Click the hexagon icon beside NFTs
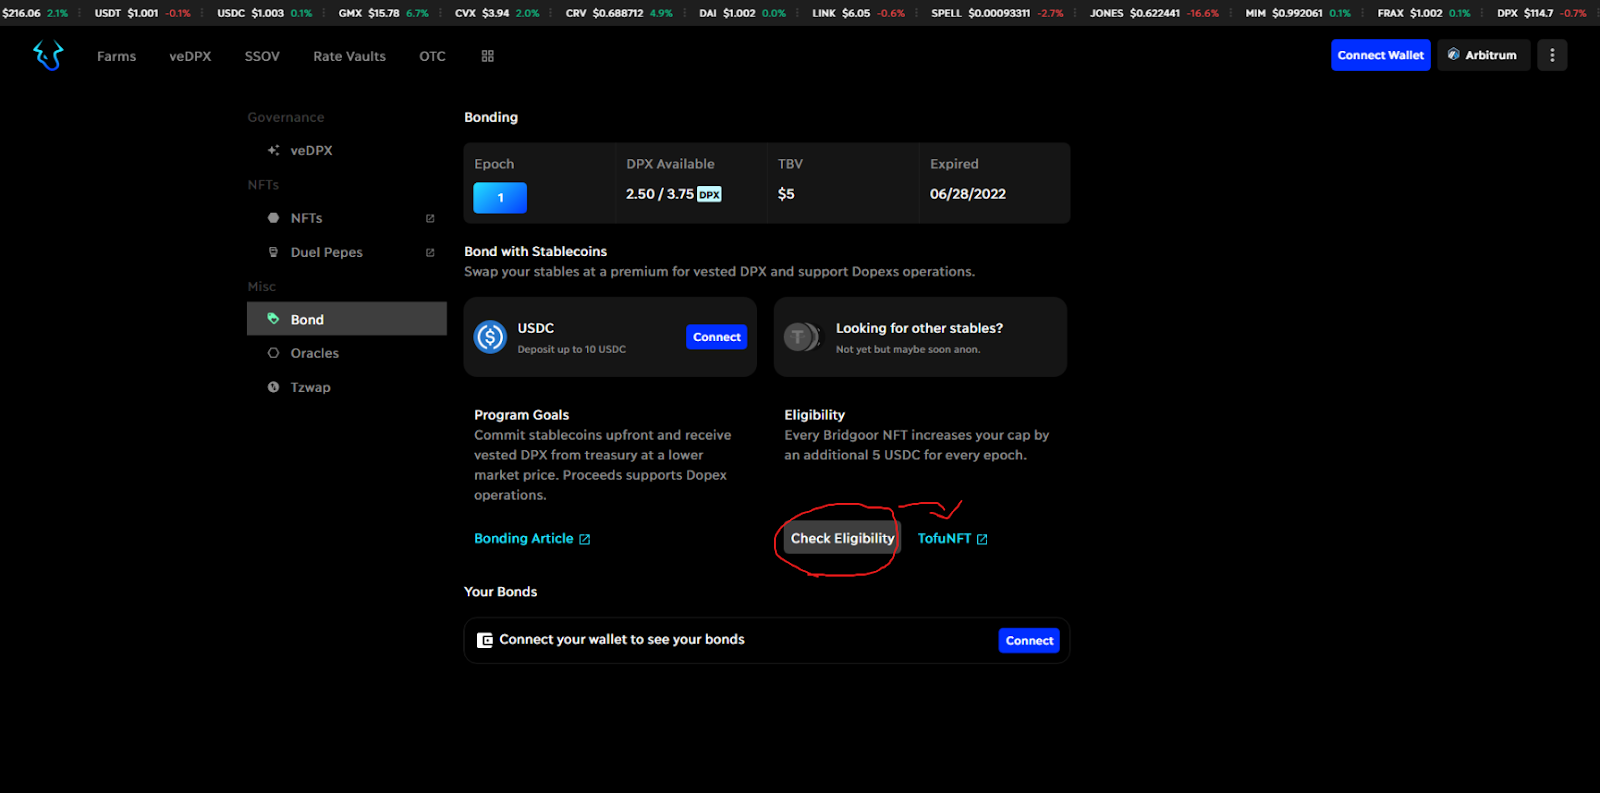 [x=273, y=218]
